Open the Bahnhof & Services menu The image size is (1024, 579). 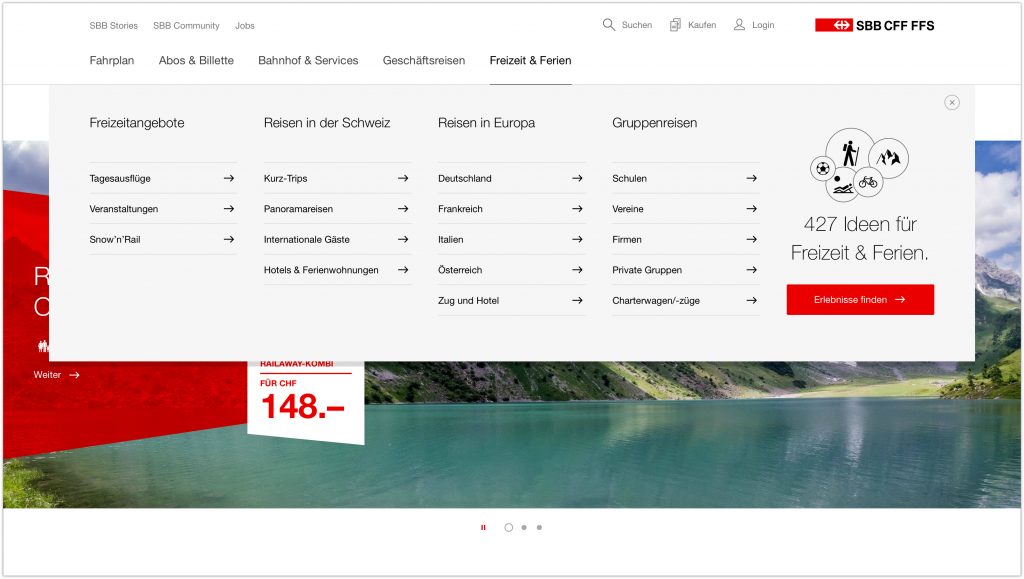pyautogui.click(x=308, y=60)
